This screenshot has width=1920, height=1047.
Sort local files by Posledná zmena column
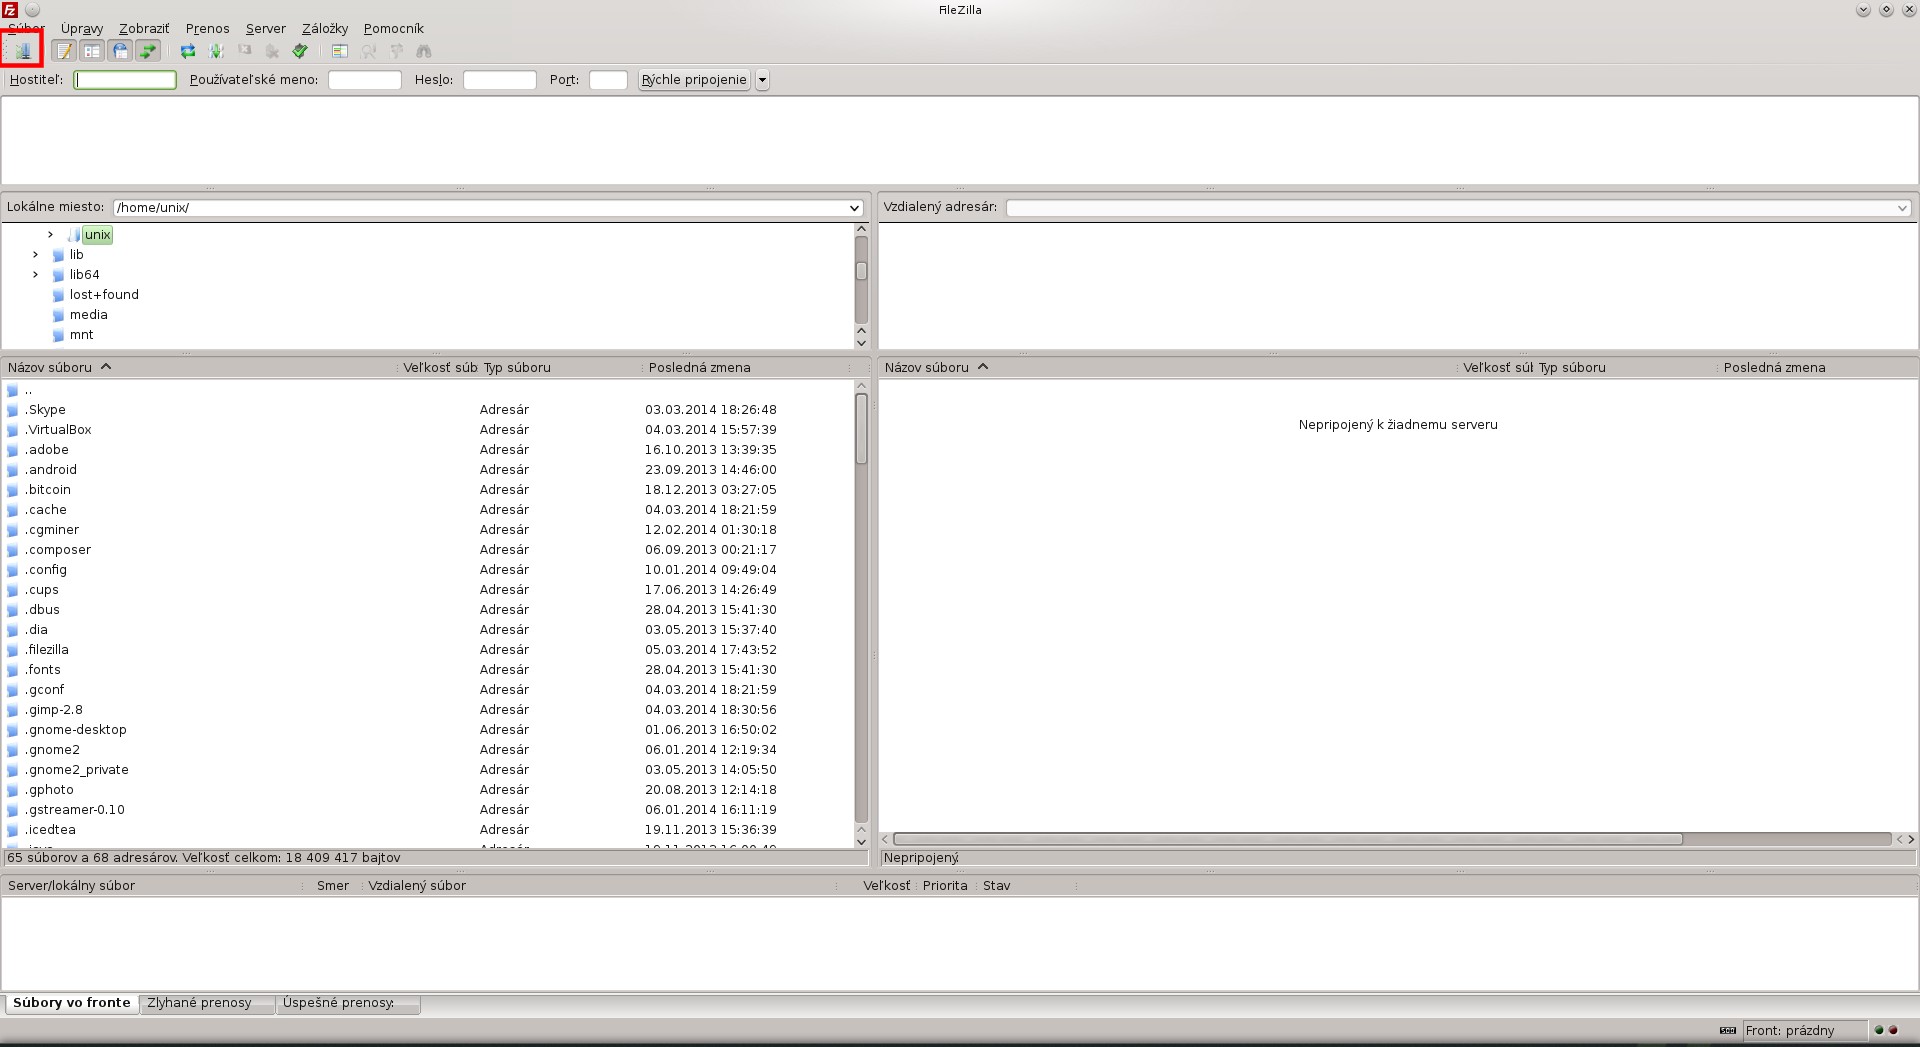tap(699, 367)
